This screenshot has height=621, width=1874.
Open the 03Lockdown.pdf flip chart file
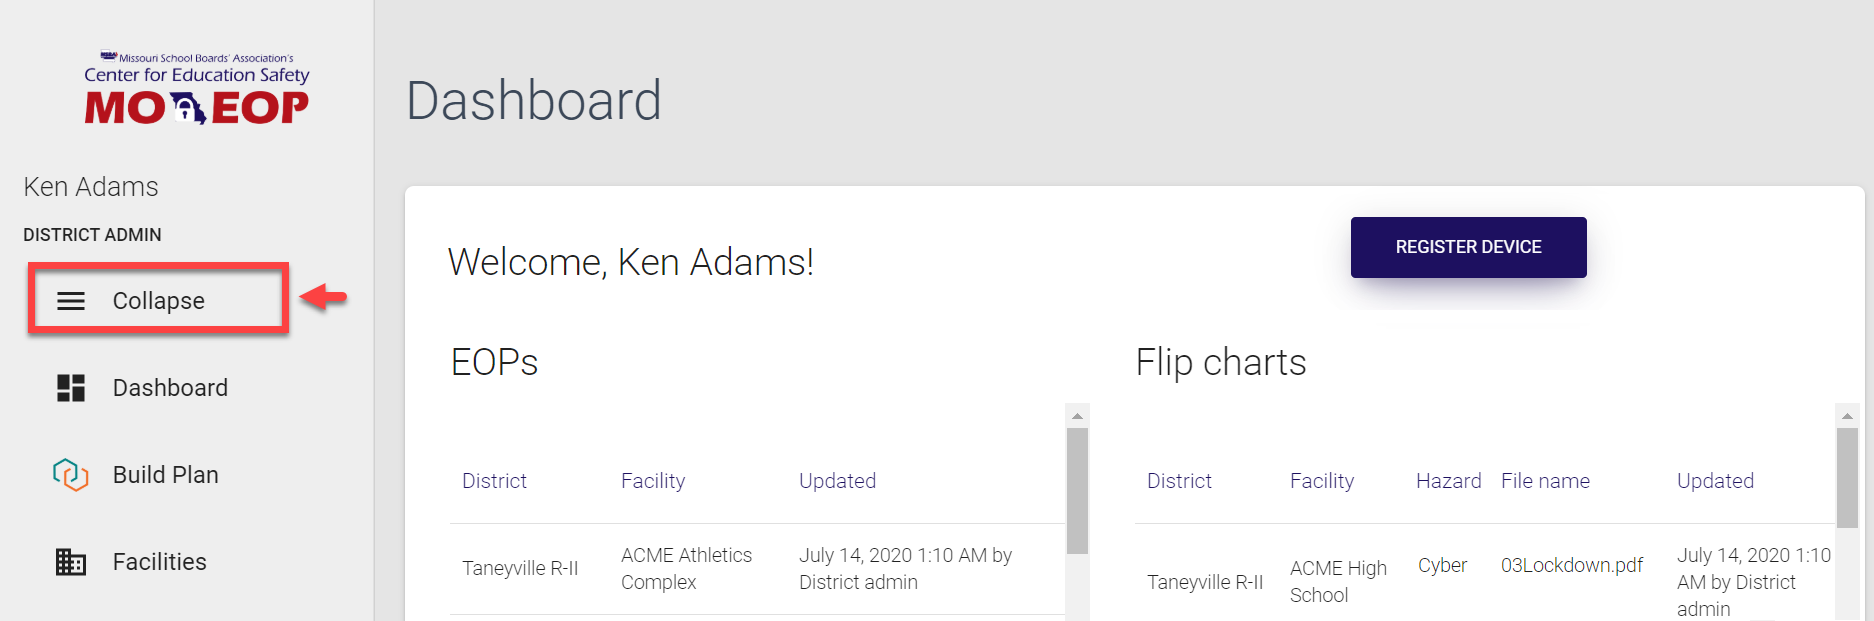pos(1571,565)
